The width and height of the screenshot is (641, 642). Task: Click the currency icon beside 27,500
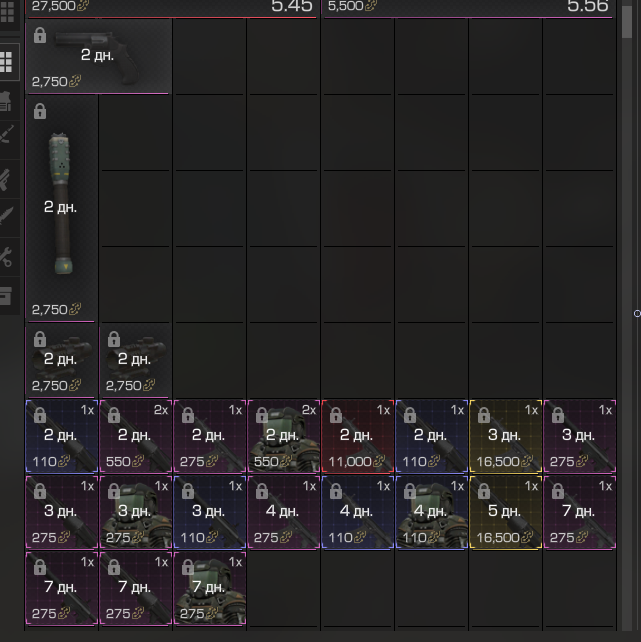[83, 6]
